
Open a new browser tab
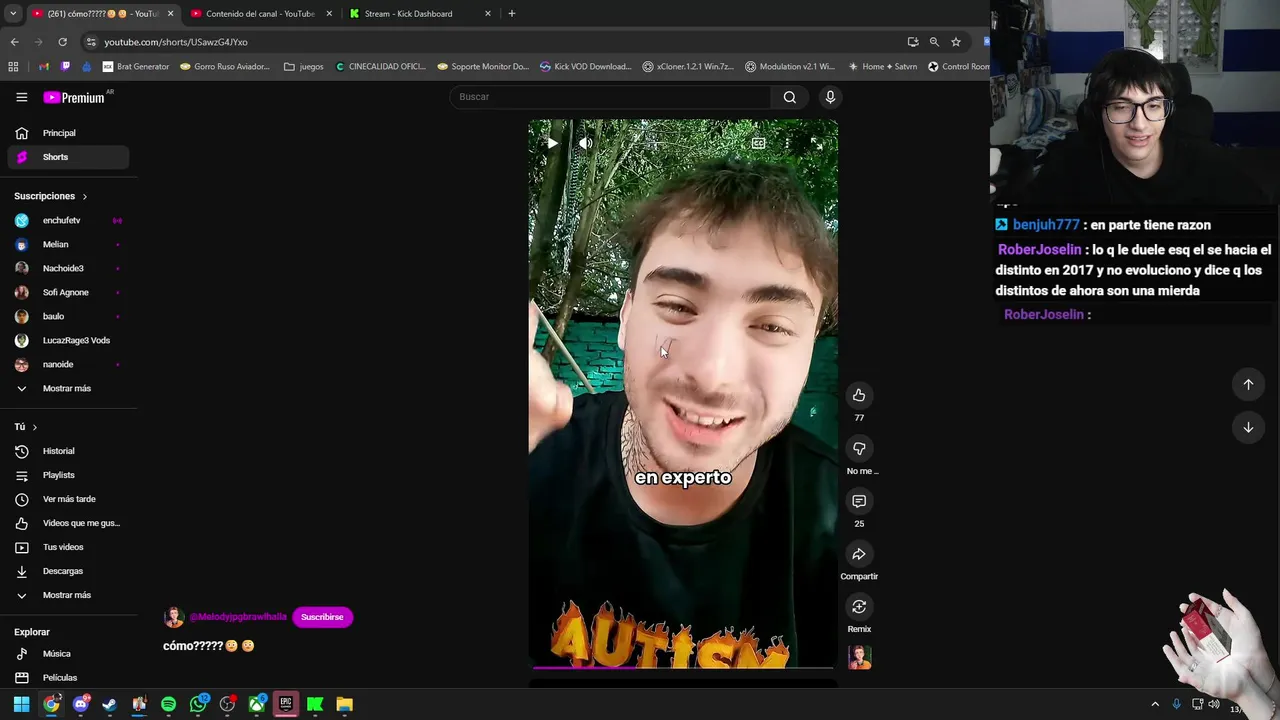[x=512, y=14]
